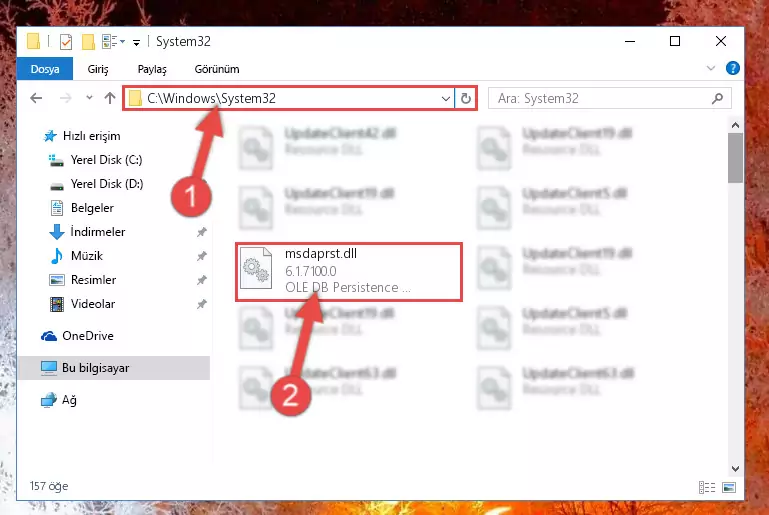The height and width of the screenshot is (515, 769).
Task: Open the recent locations dropdown
Action: tap(89, 98)
